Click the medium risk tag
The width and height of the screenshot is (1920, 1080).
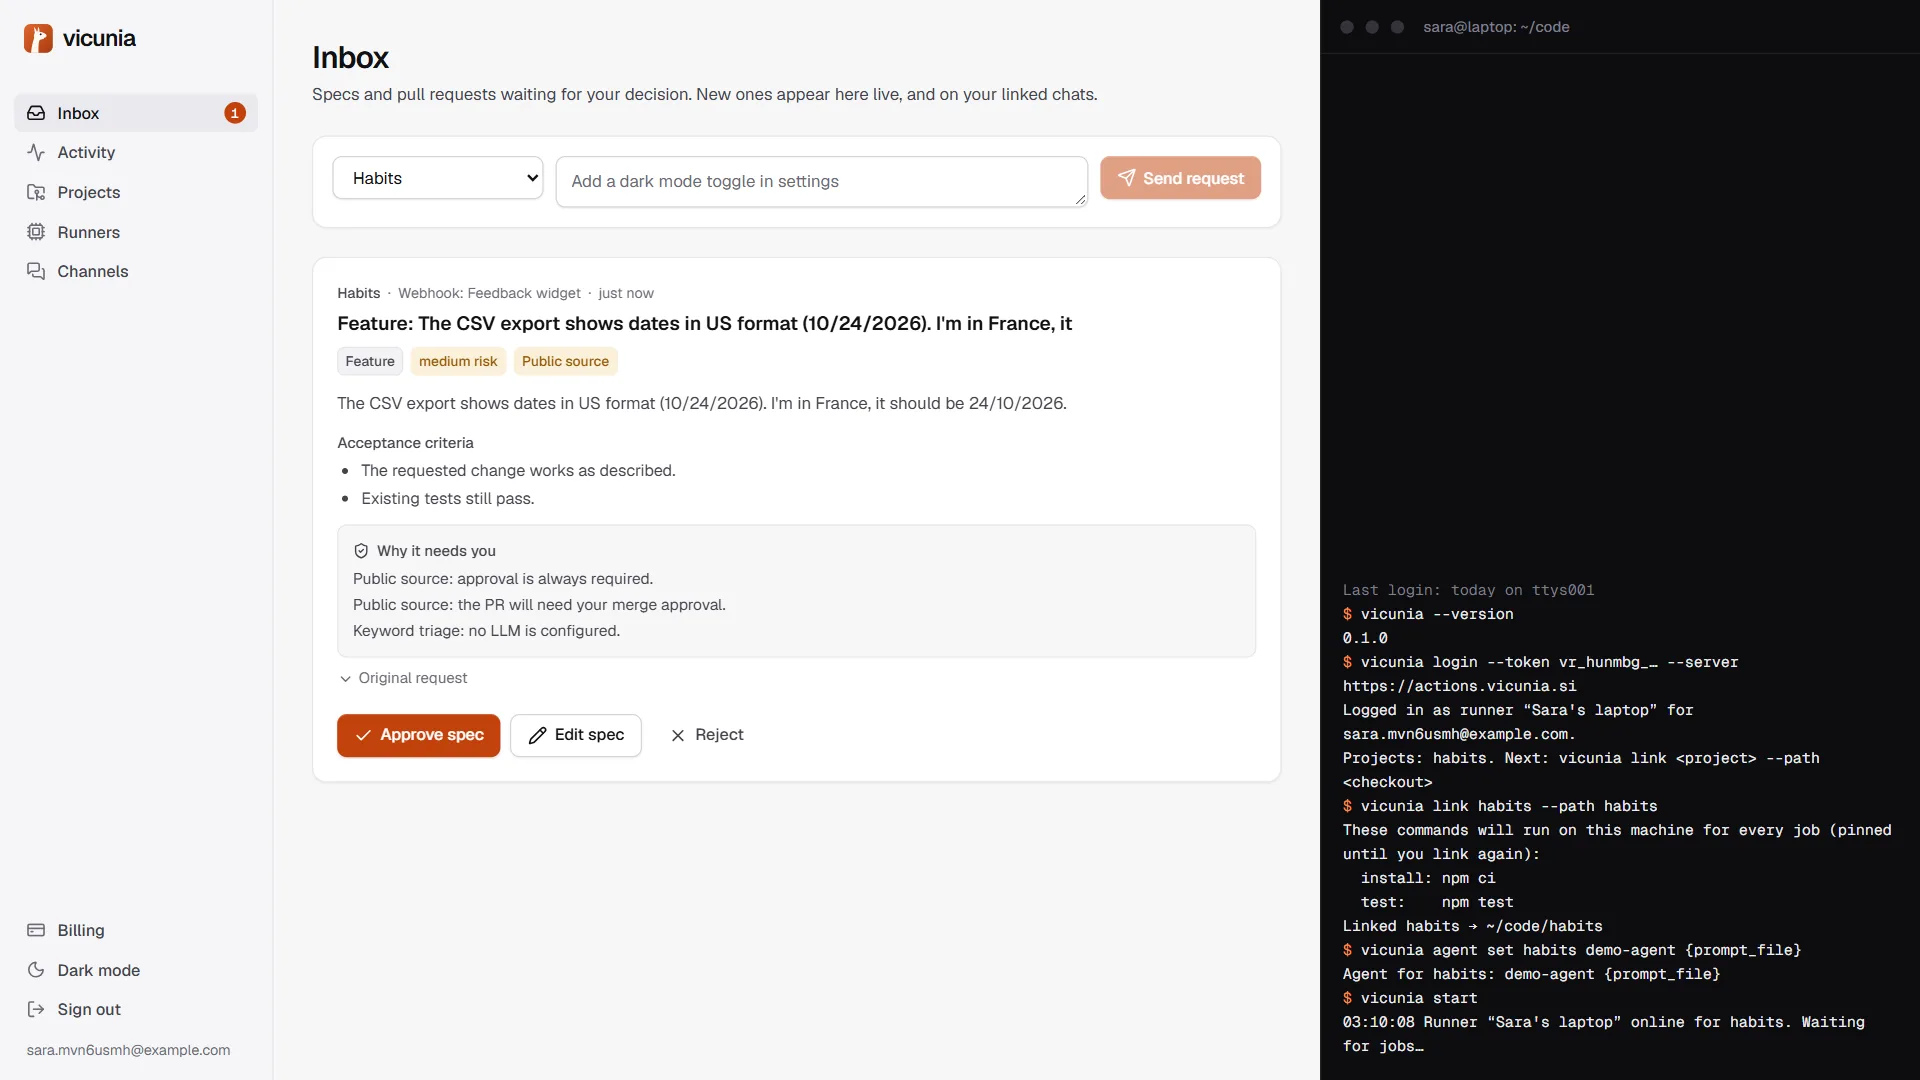(x=458, y=361)
